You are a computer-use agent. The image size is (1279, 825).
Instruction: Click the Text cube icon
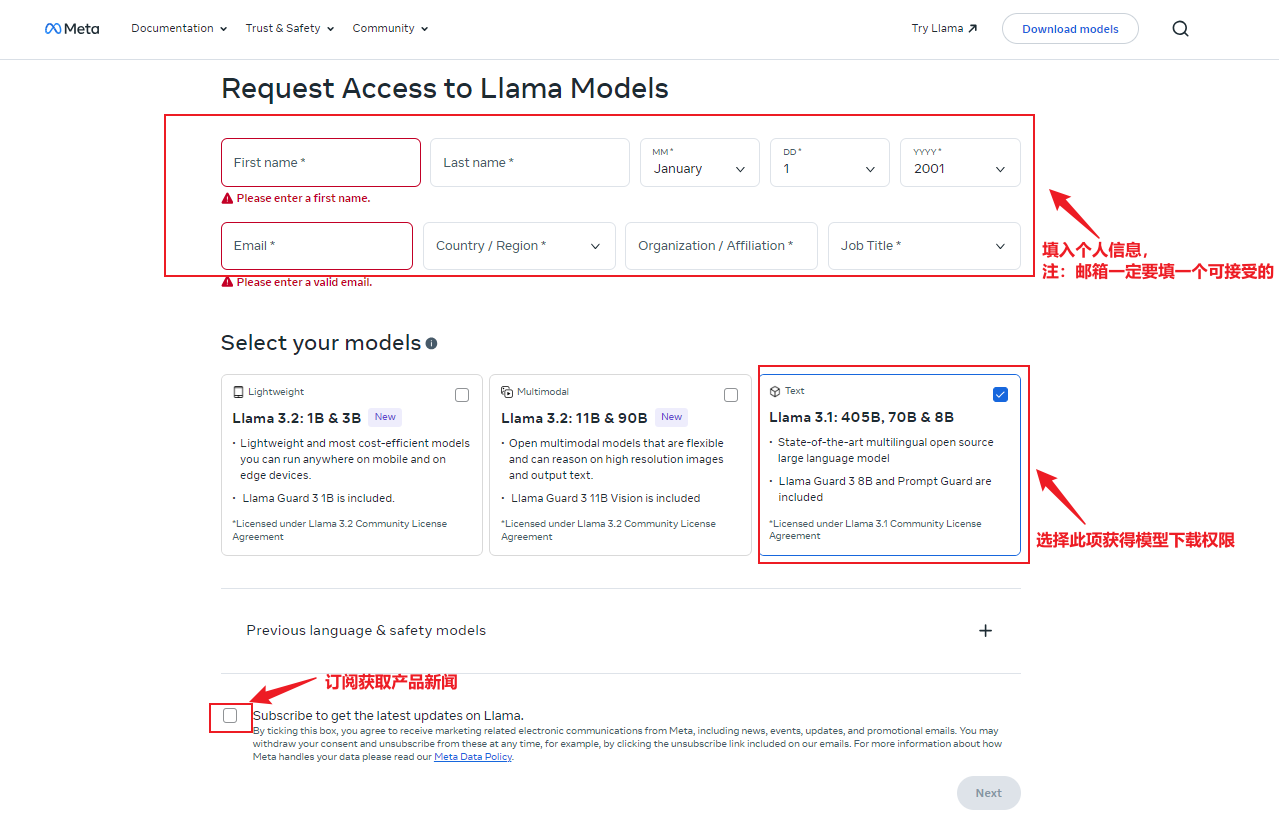(x=775, y=391)
